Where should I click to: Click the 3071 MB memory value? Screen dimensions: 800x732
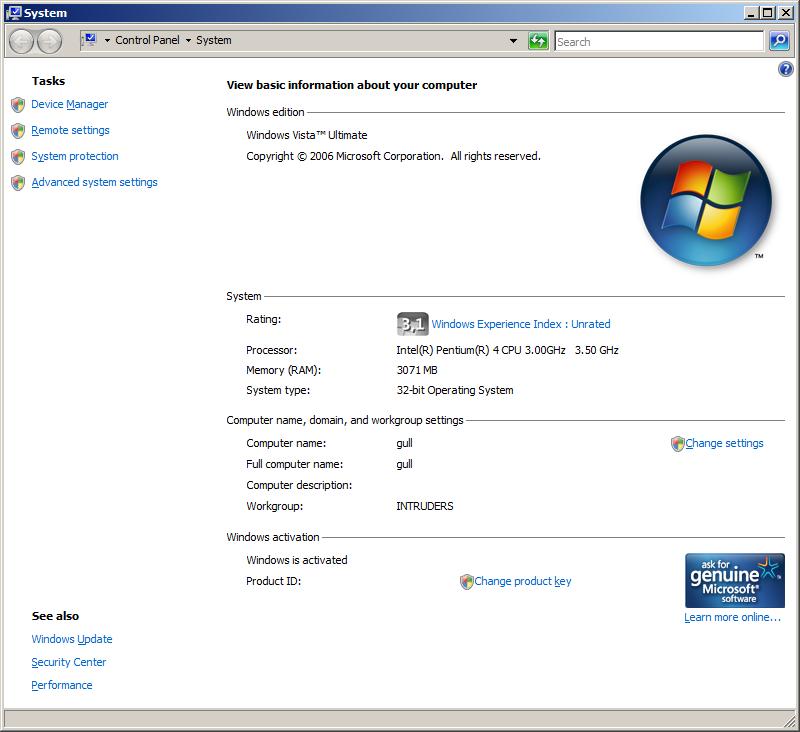(417, 371)
